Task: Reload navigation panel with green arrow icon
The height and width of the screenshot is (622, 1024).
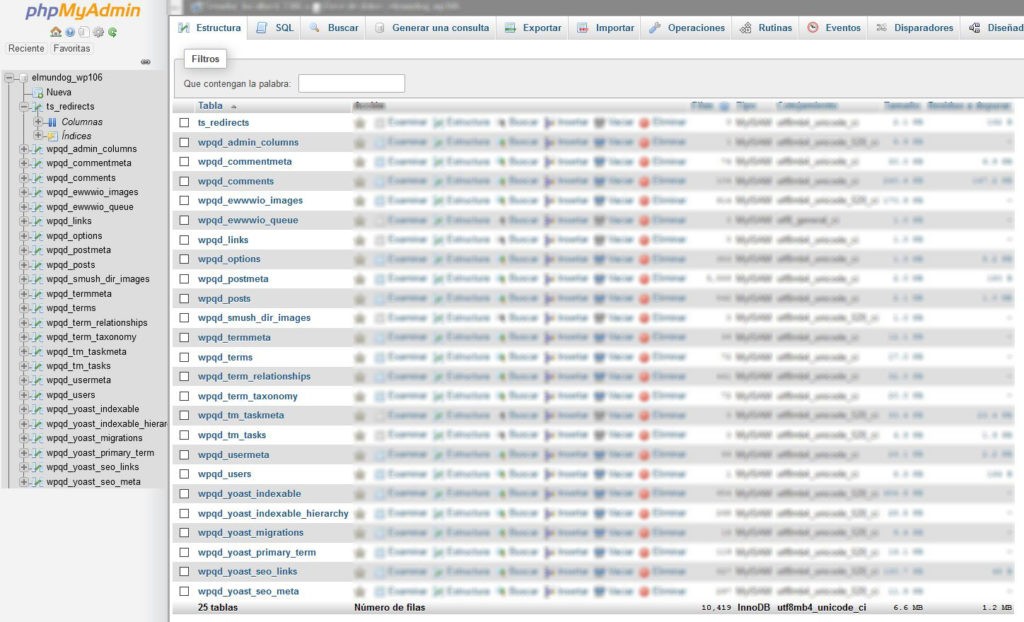Action: [112, 31]
